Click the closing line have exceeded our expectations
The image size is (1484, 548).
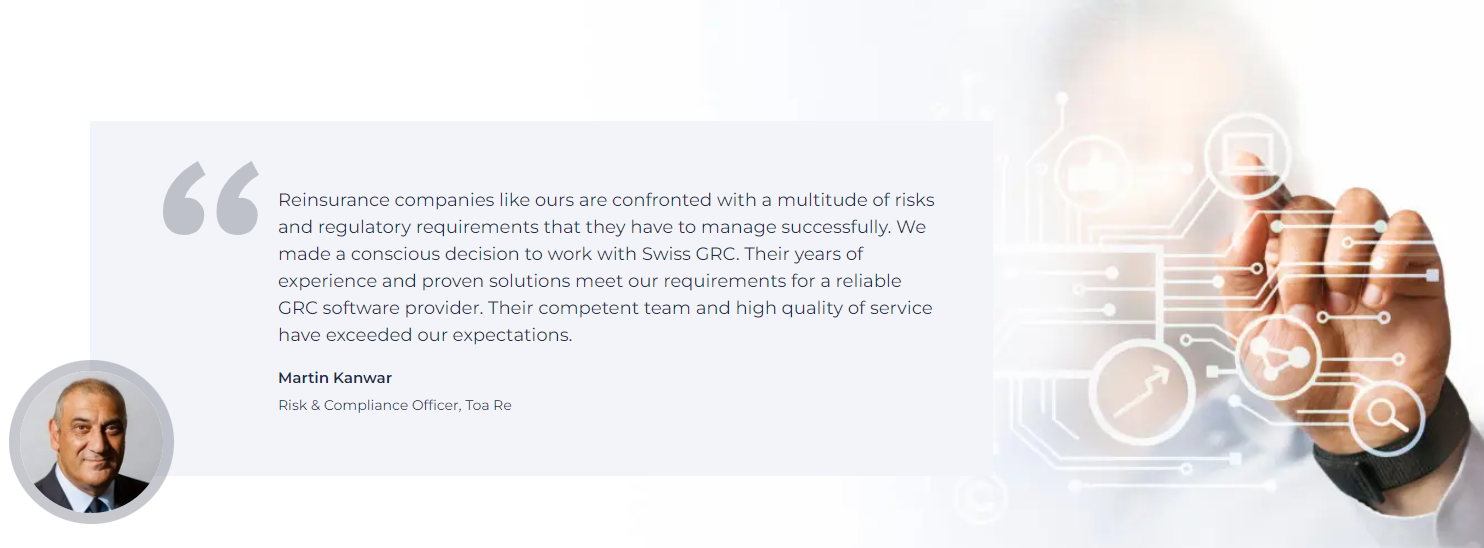[425, 335]
